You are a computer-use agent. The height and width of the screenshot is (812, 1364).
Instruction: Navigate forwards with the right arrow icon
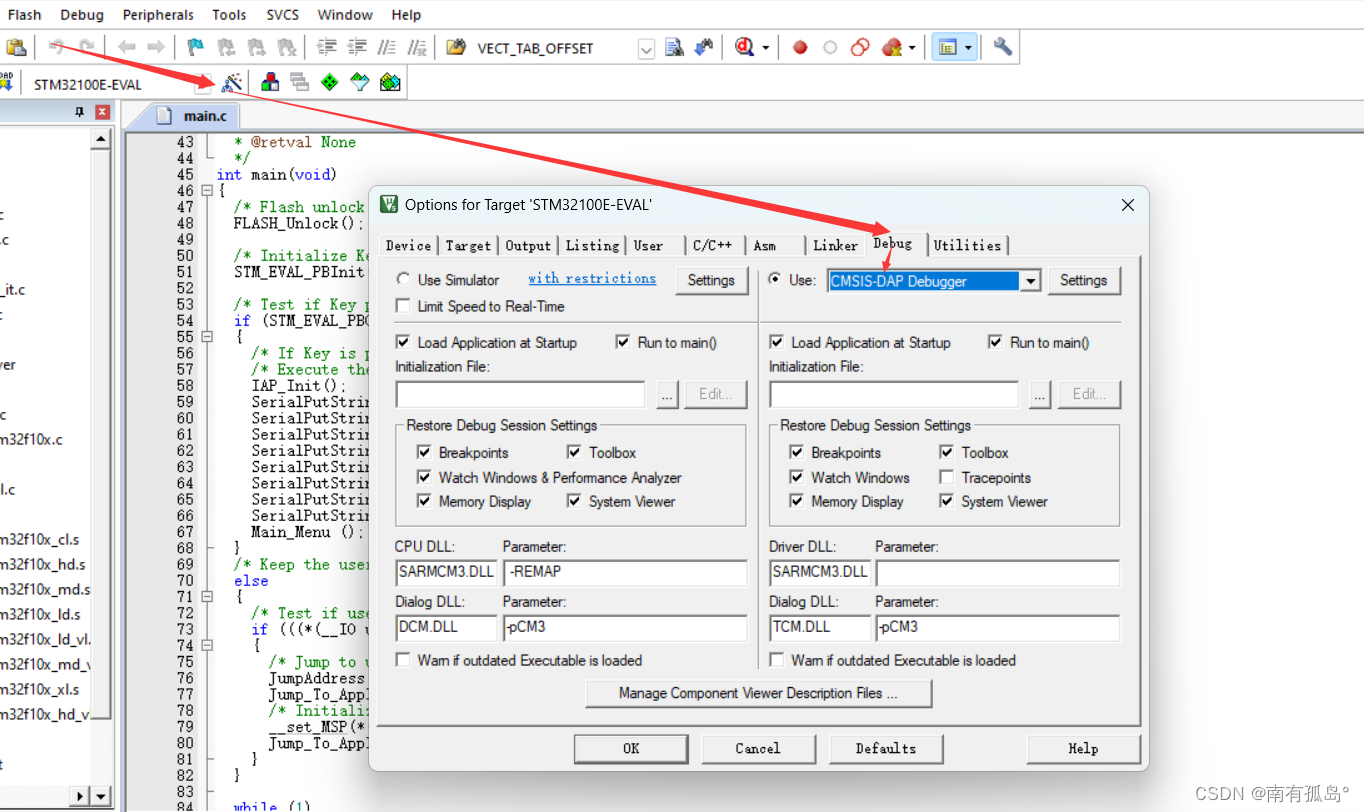pos(156,47)
